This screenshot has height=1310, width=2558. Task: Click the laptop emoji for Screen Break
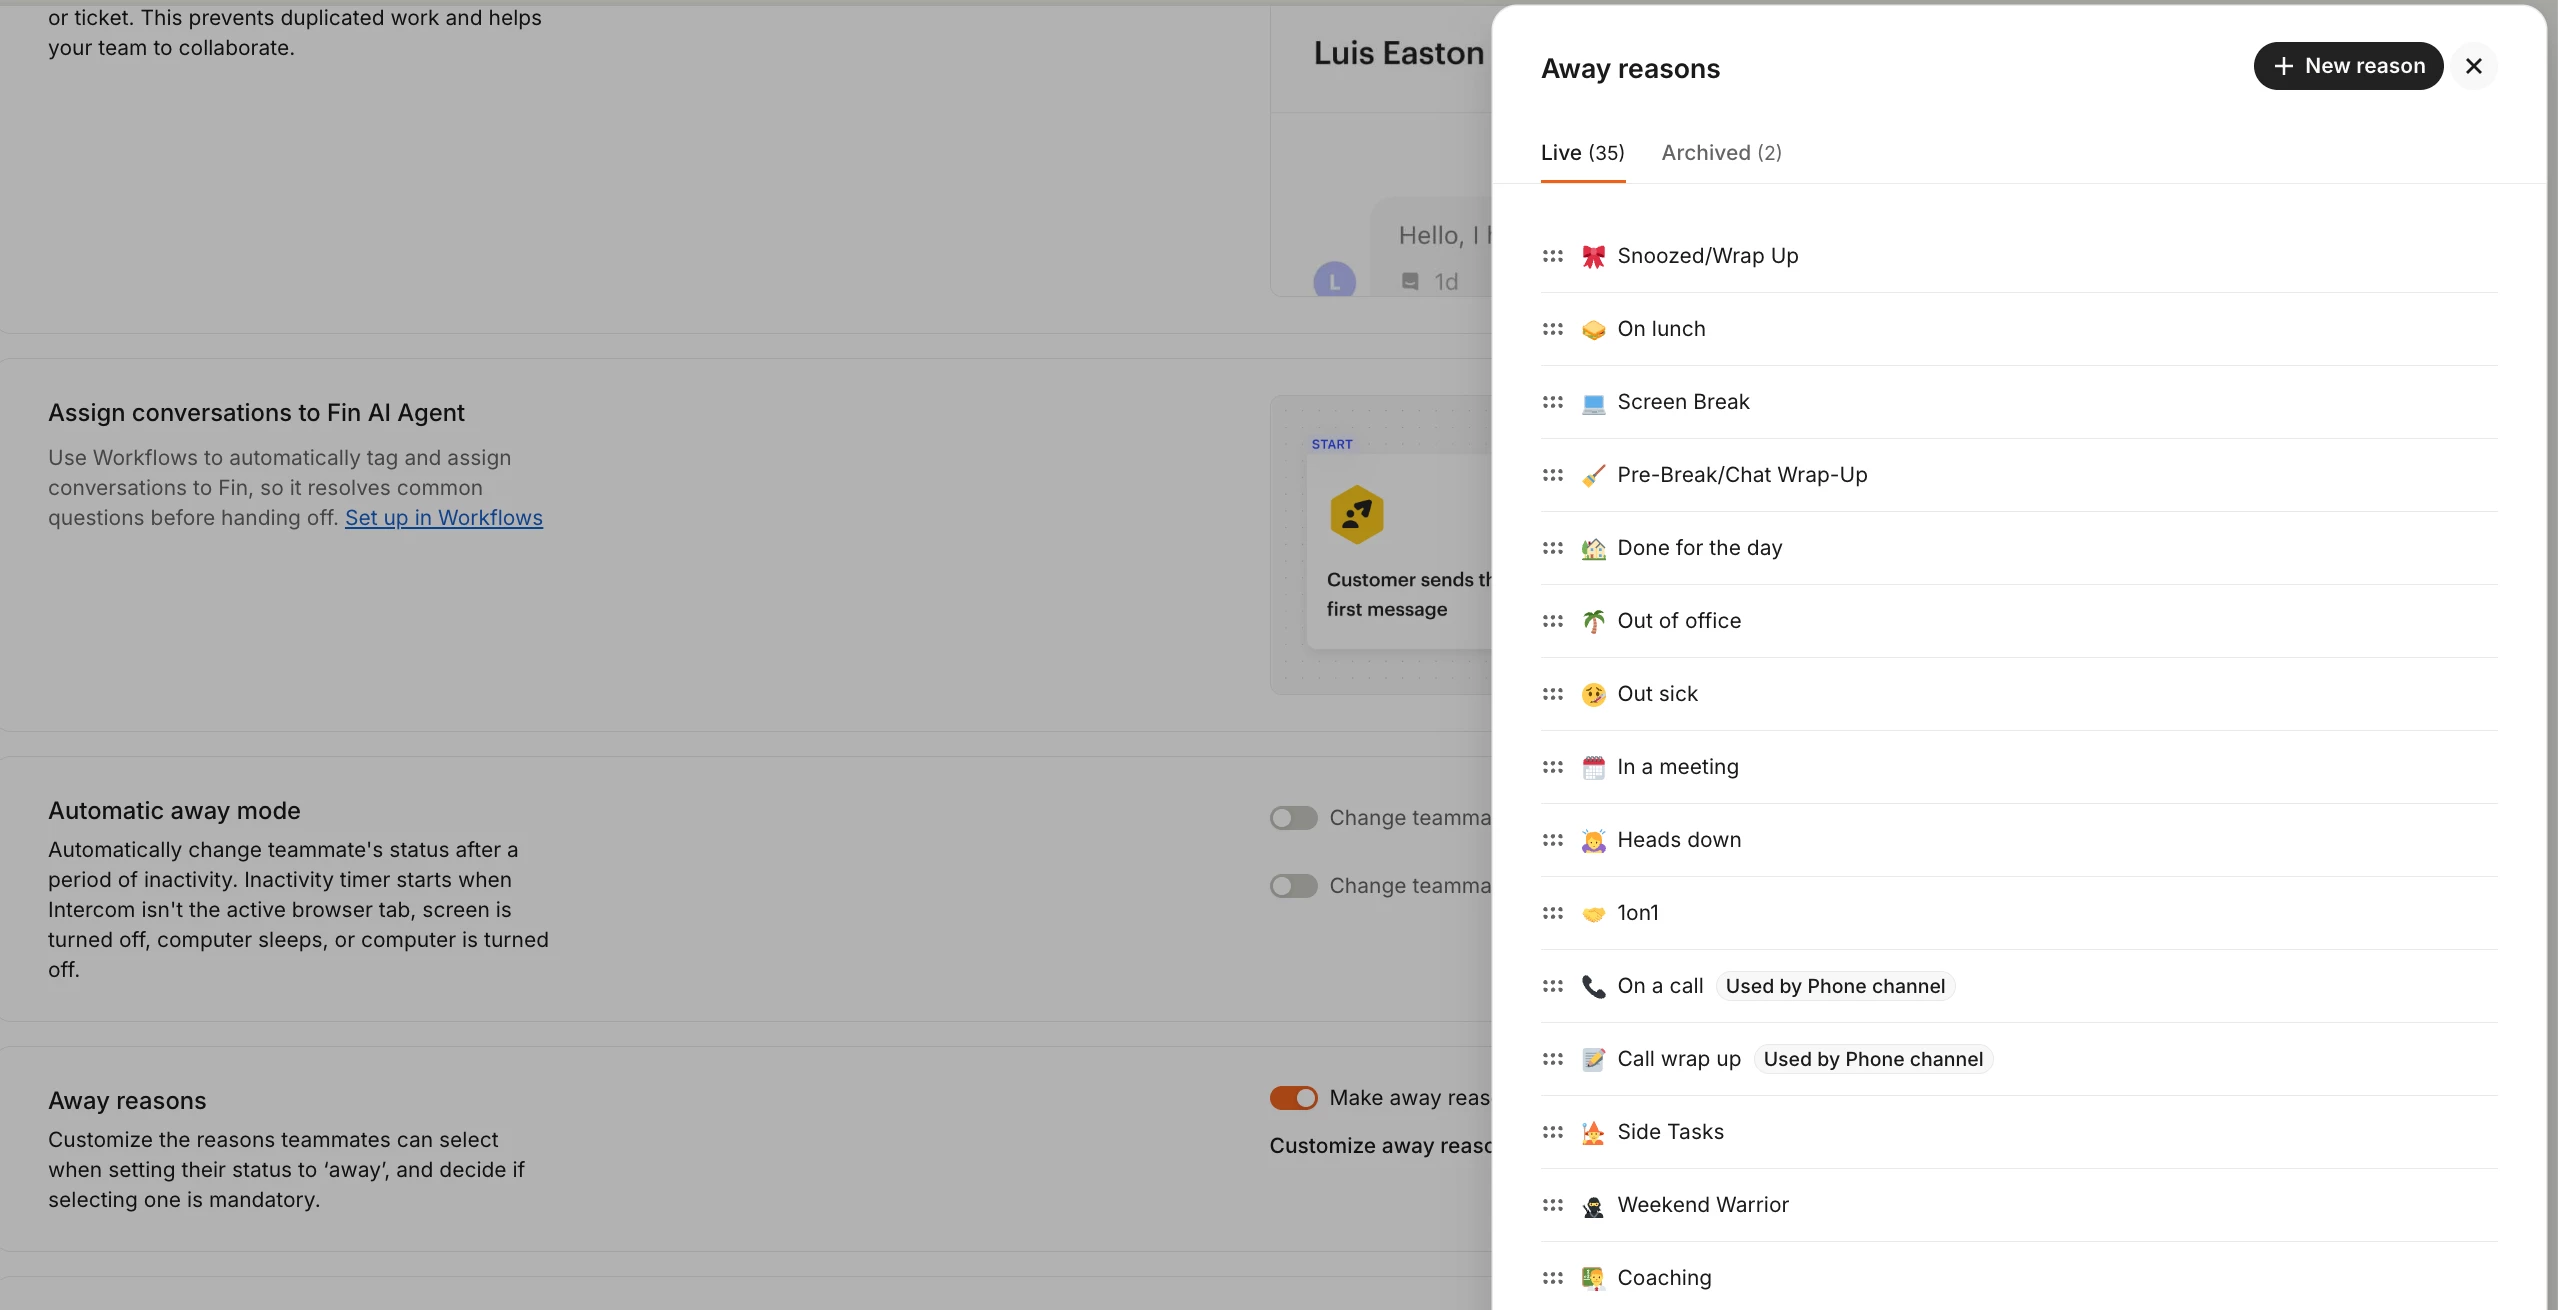(1593, 402)
